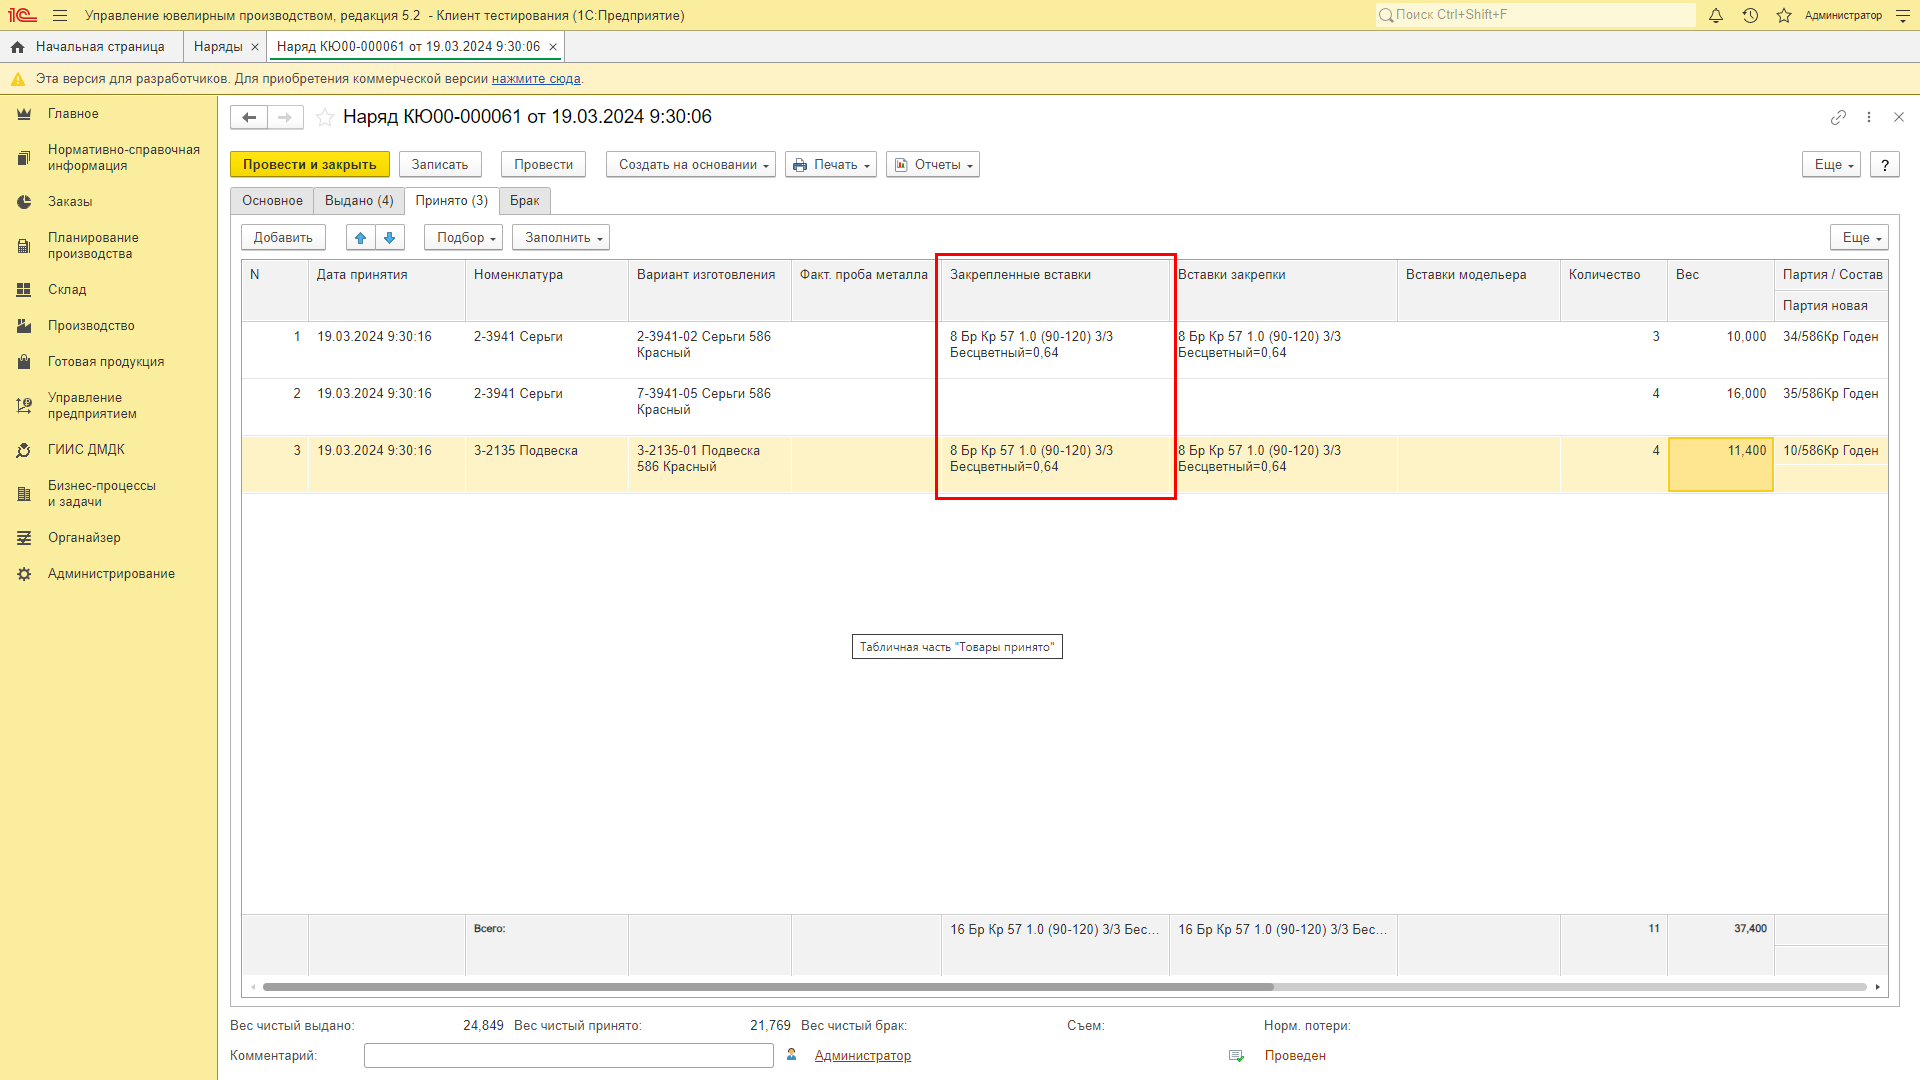Select the cell 3-2135 Подвеска
This screenshot has width=1920, height=1080.
(x=547, y=464)
